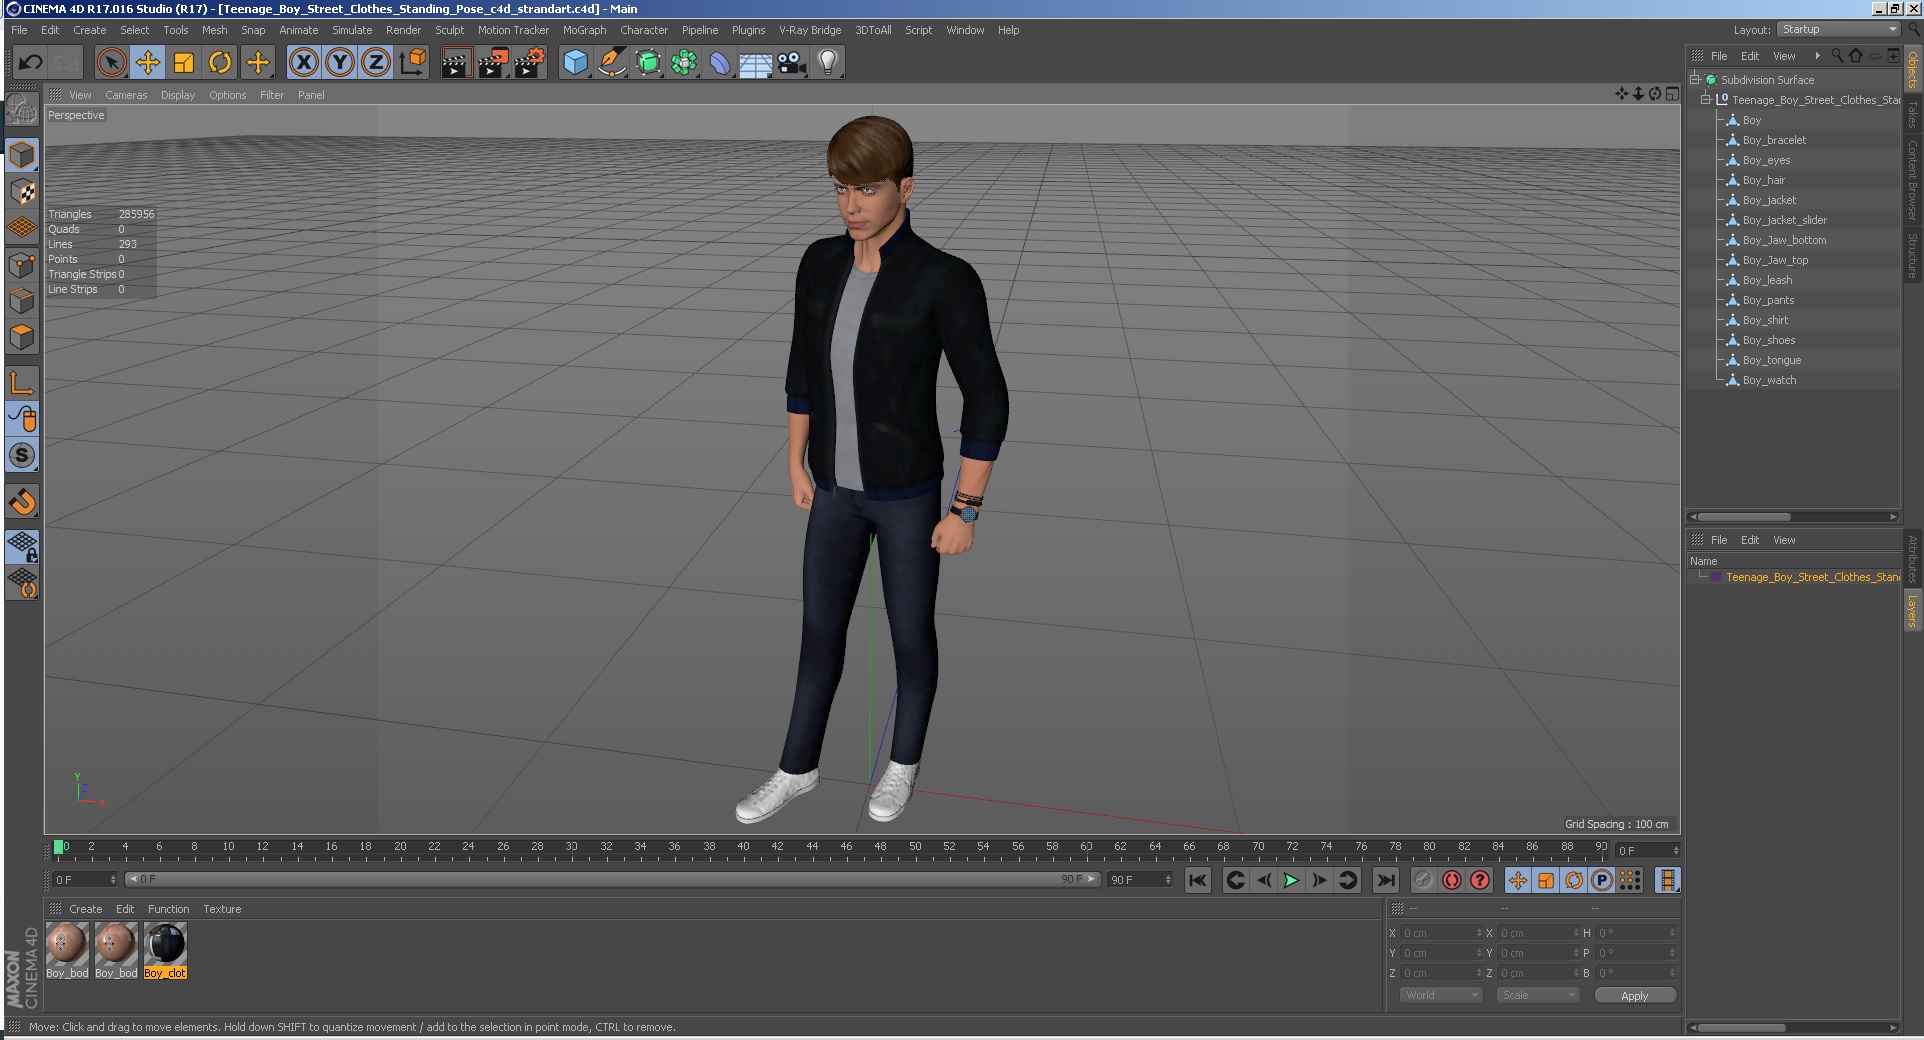The width and height of the screenshot is (1924, 1040).
Task: Select the Boy_clot material thumbnail
Action: (165, 949)
